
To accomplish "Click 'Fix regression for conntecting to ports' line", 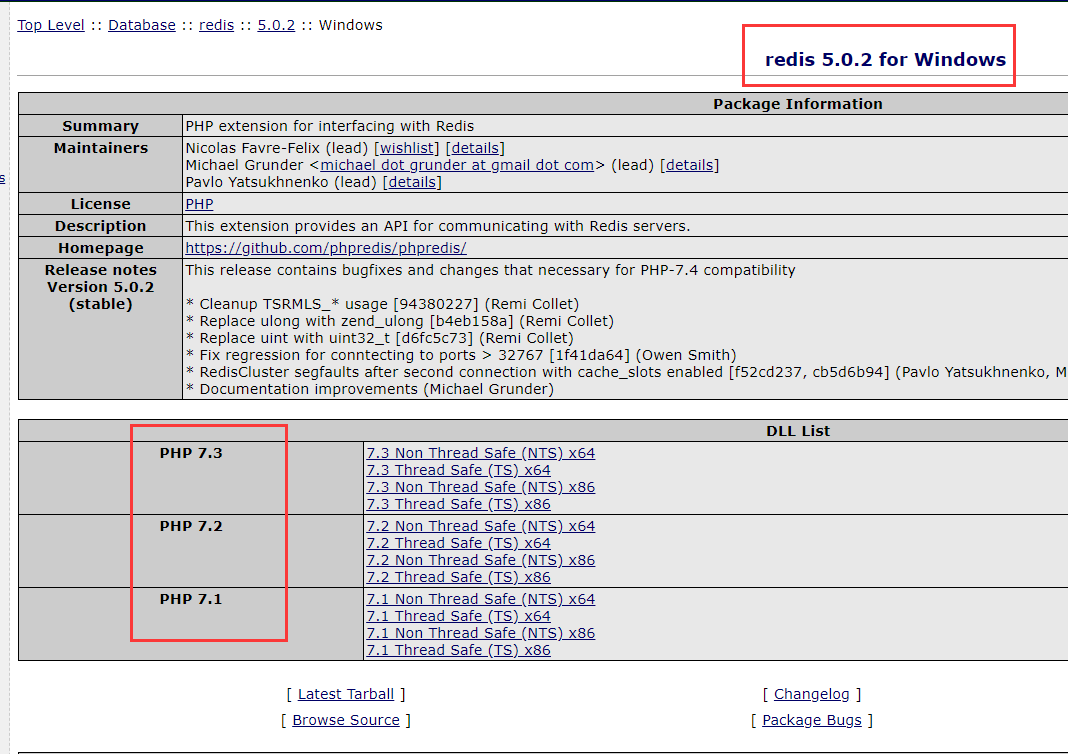I will pos(461,355).
